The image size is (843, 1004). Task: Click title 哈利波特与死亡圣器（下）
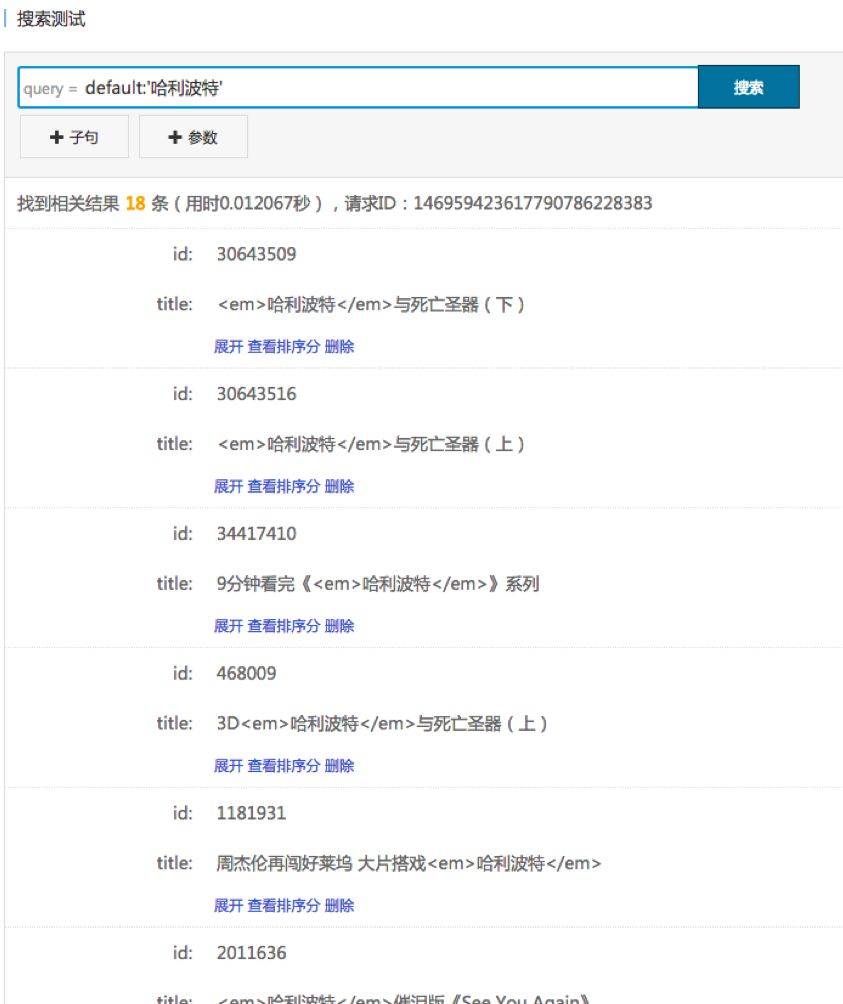pyautogui.click(x=371, y=304)
